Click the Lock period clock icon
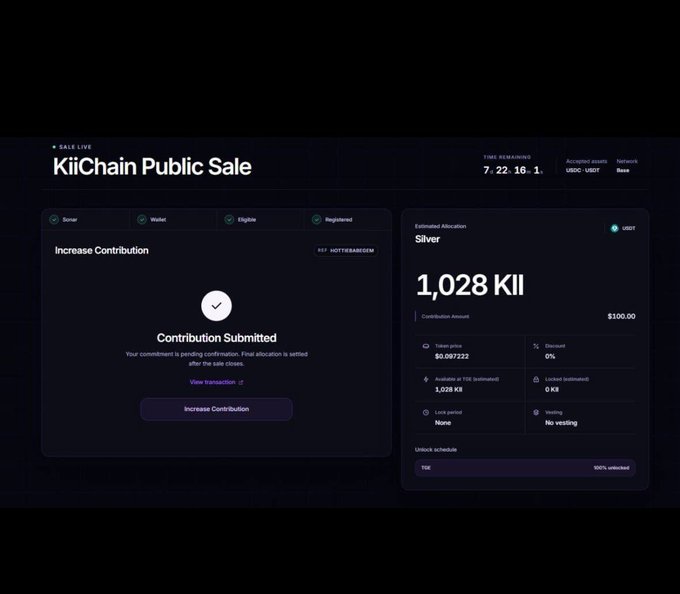680x594 pixels. (x=426, y=412)
